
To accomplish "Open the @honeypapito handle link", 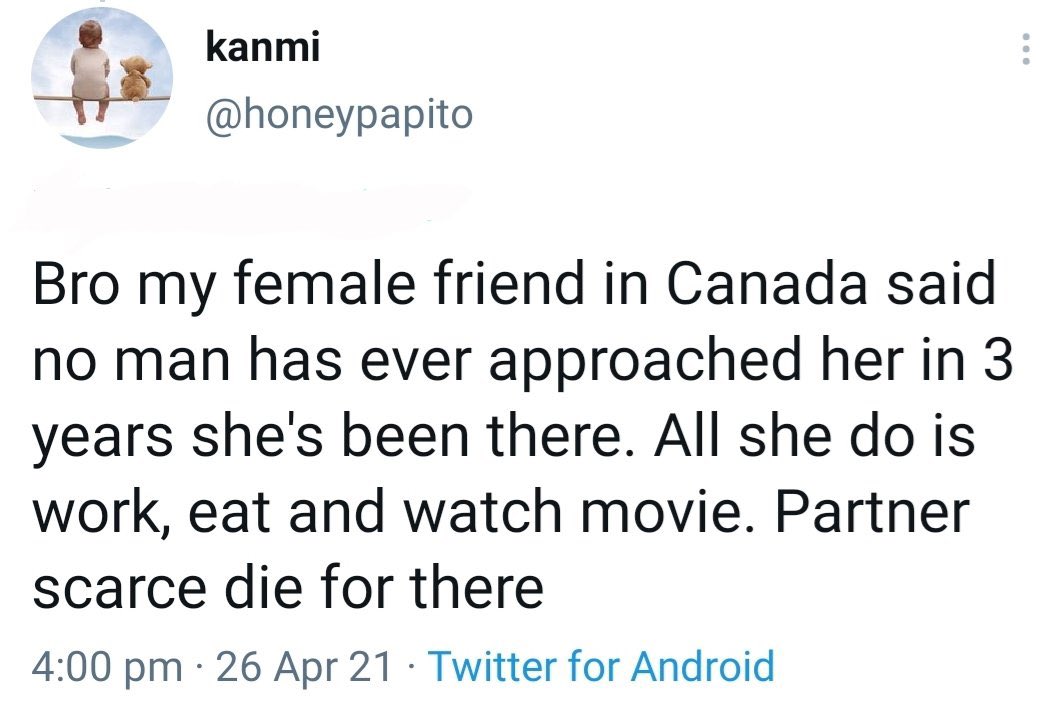I will 339,115.
